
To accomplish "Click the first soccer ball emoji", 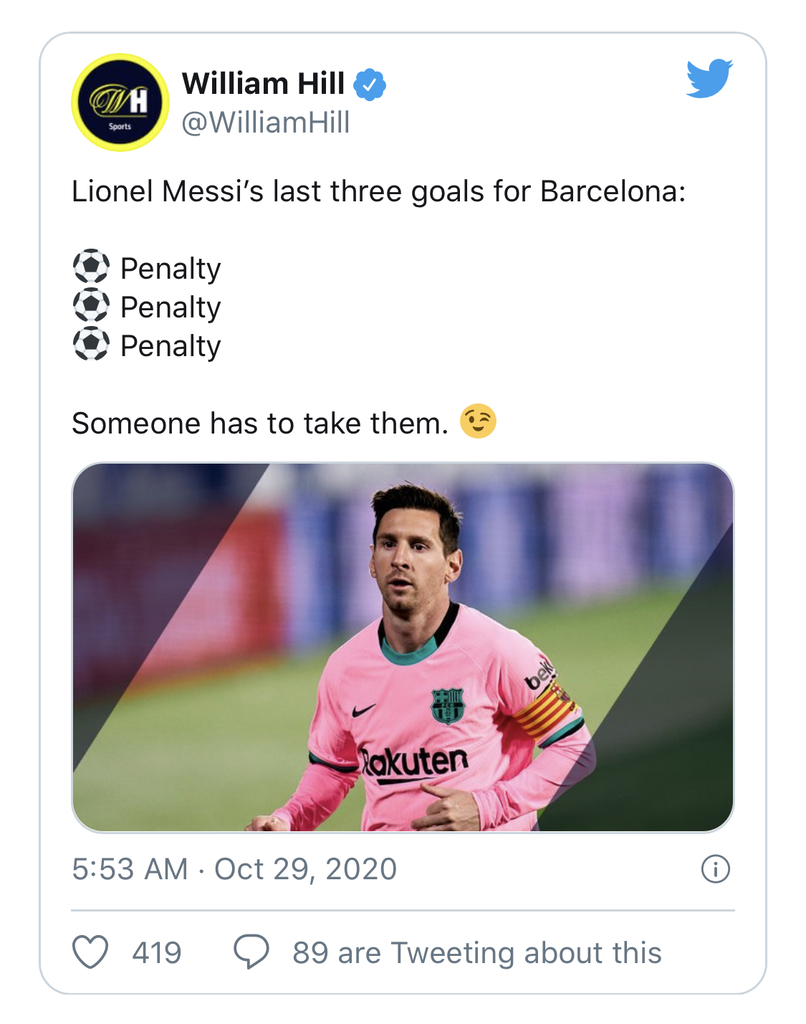I will 91,267.
